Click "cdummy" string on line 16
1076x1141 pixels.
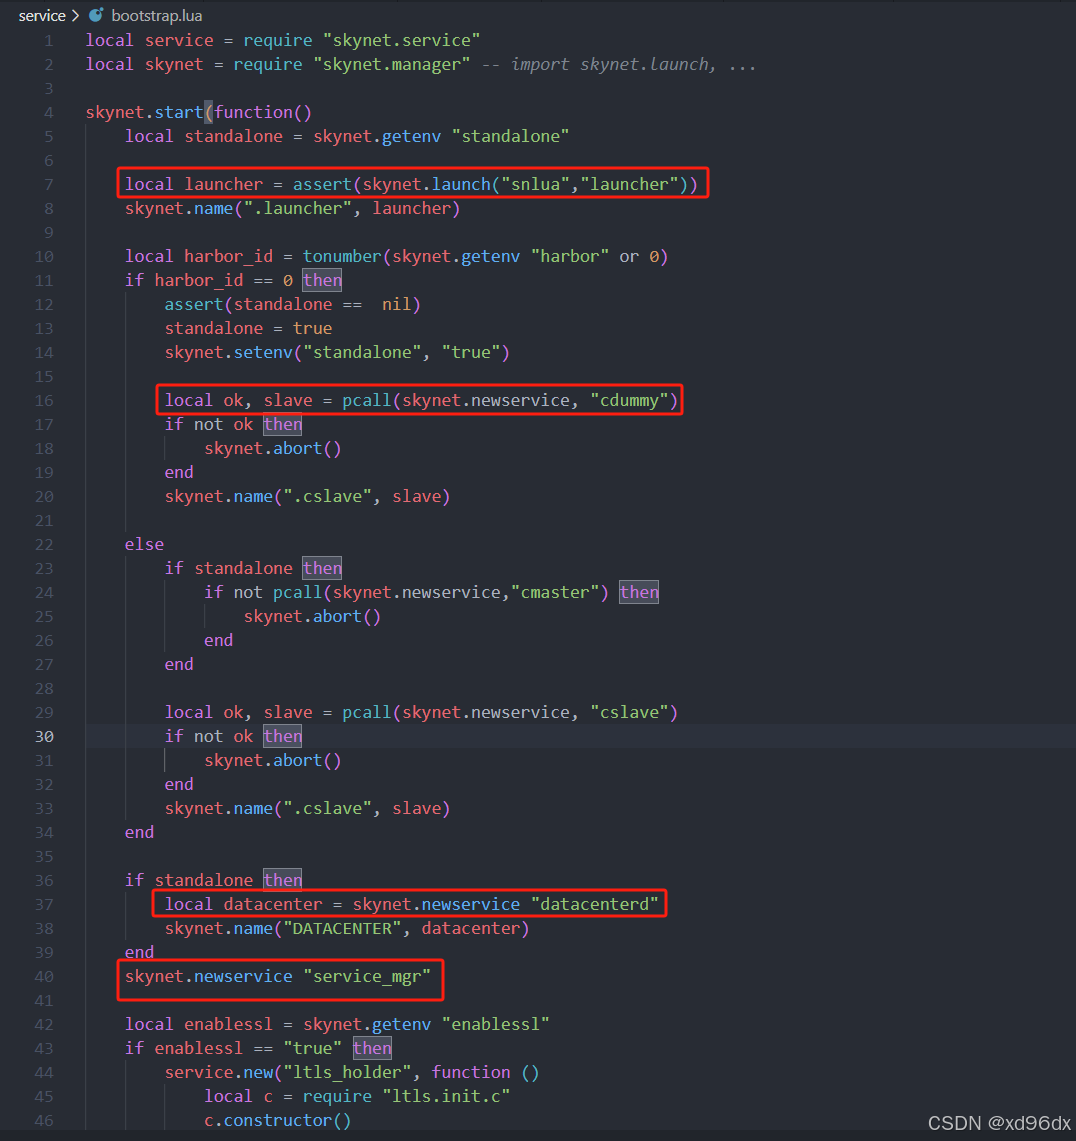(x=629, y=400)
